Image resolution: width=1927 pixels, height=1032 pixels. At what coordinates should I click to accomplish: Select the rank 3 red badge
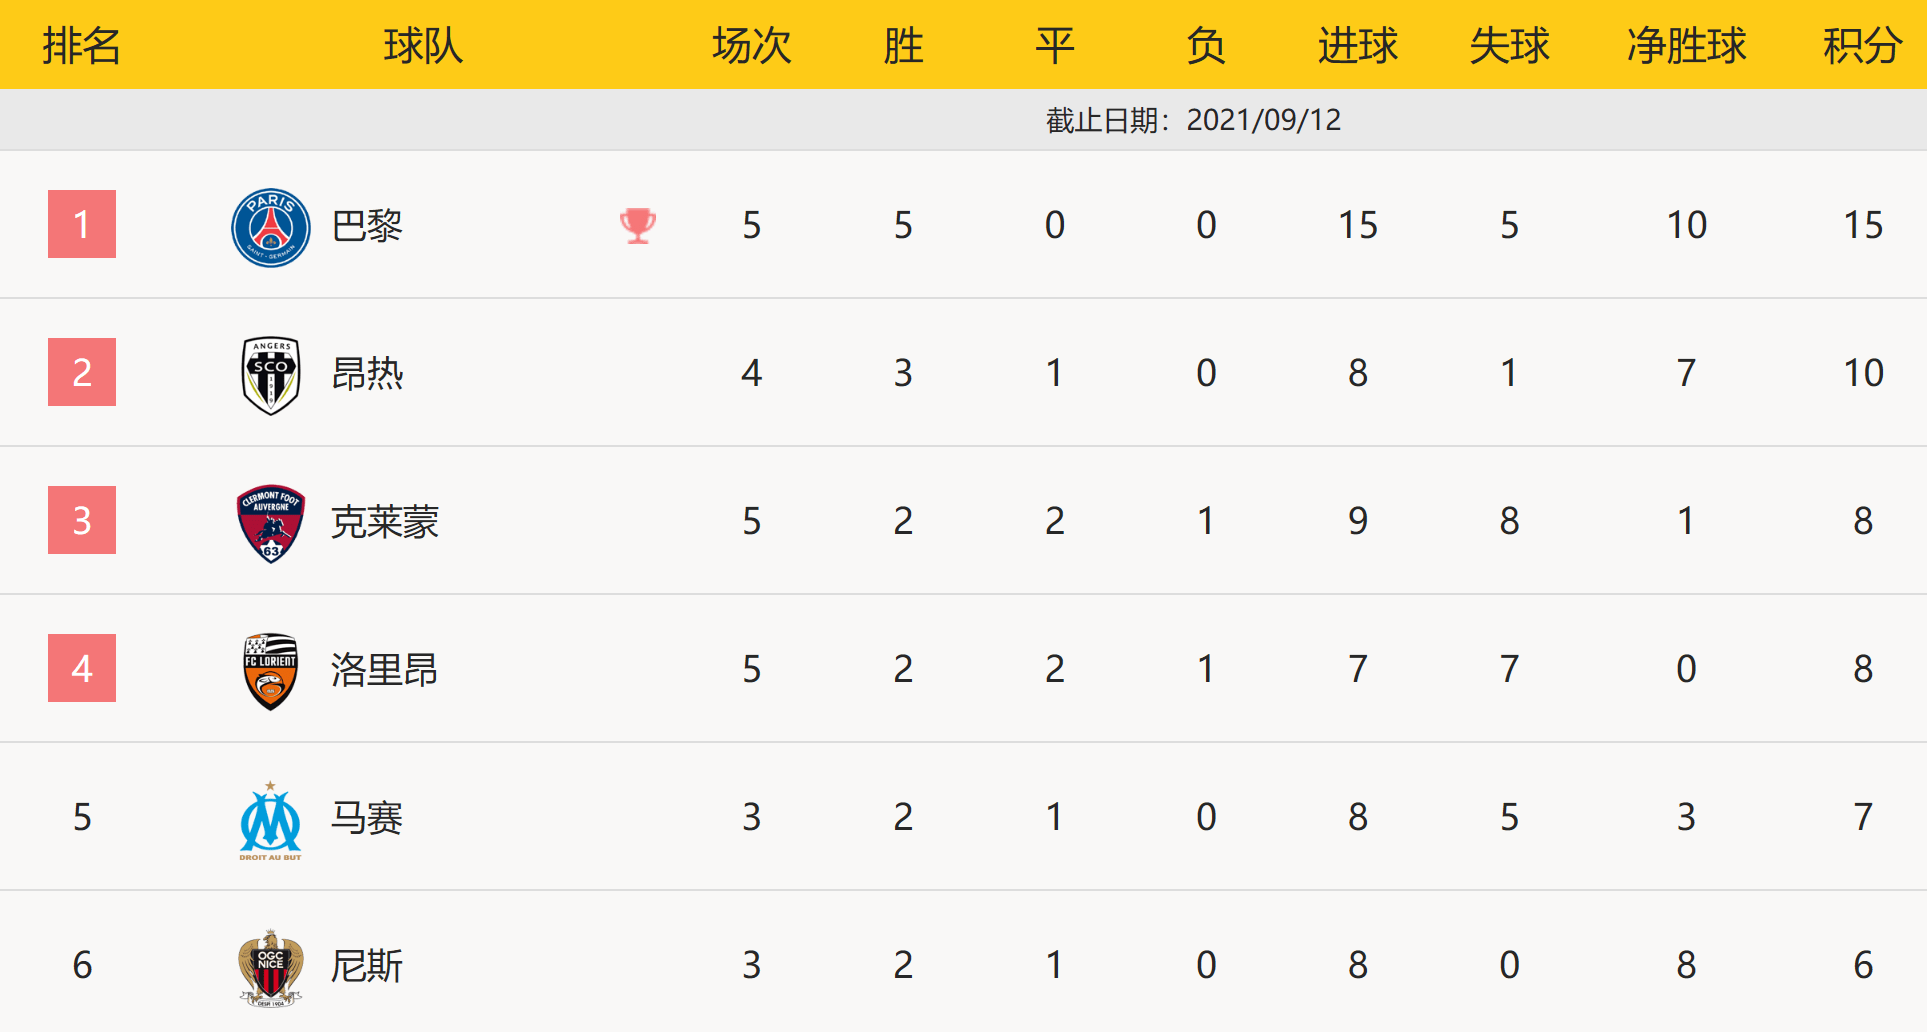point(82,520)
